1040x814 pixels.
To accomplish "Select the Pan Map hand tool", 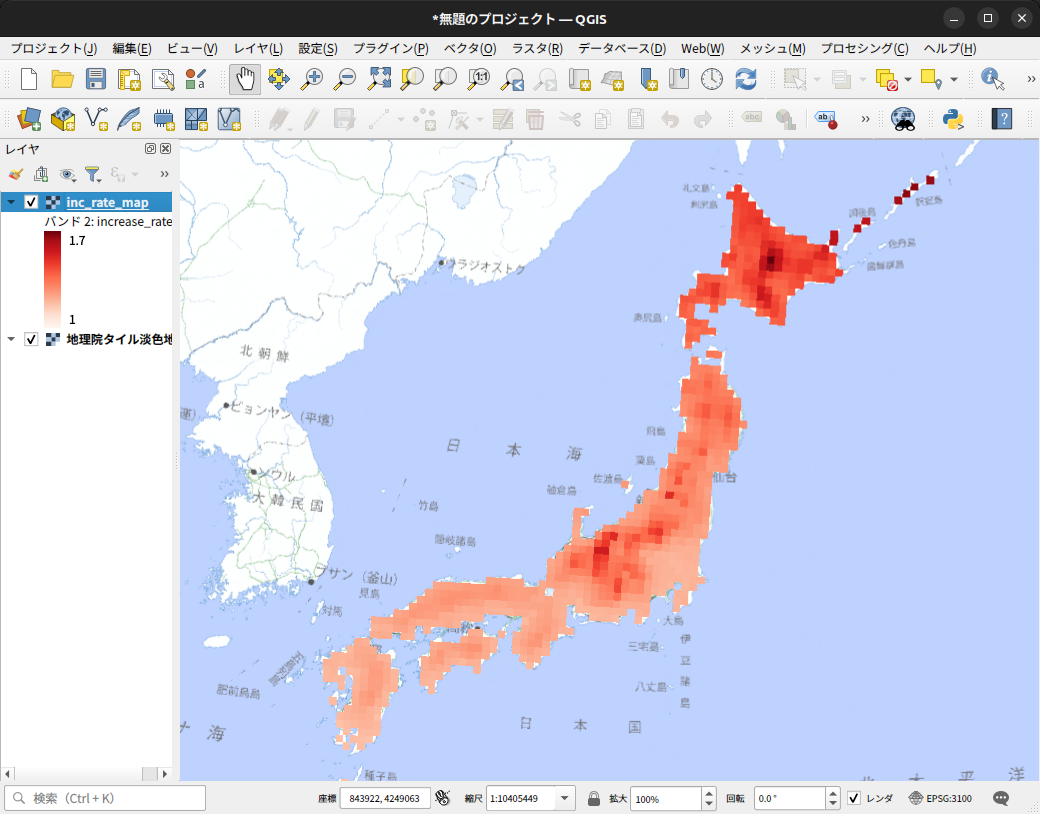I will coord(245,80).
